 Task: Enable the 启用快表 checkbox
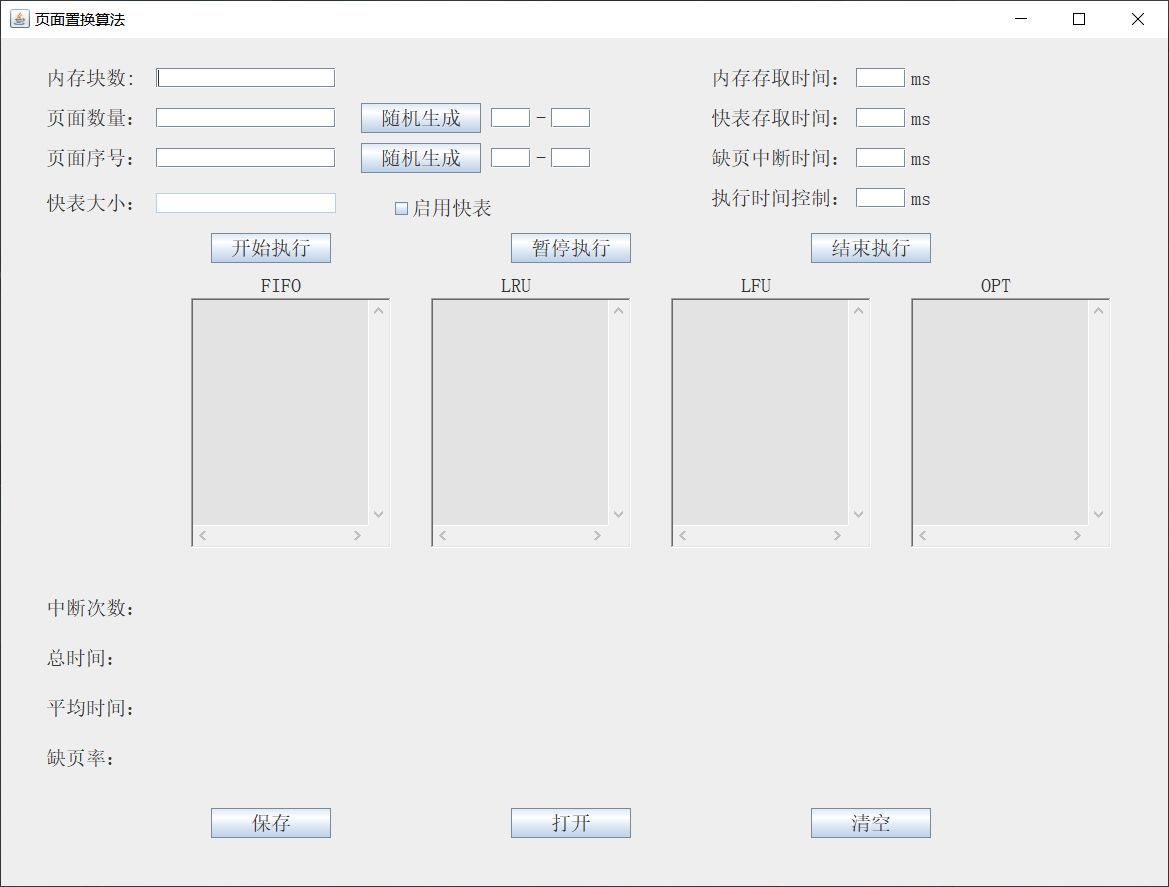(402, 209)
